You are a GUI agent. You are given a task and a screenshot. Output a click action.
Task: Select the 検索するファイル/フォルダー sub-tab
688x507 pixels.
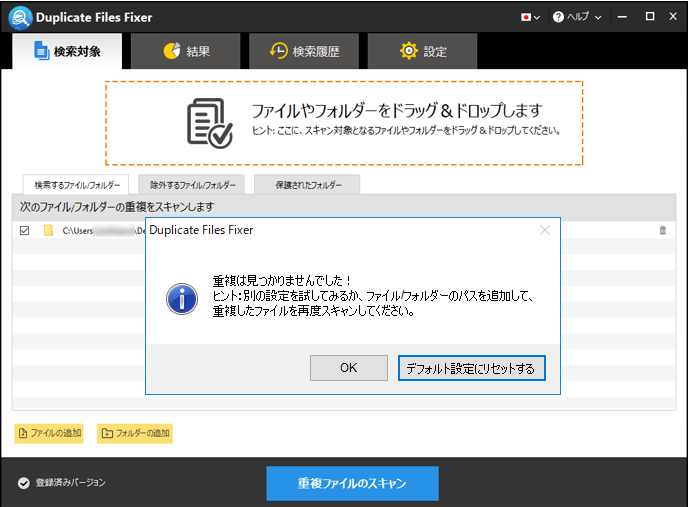click(x=76, y=185)
